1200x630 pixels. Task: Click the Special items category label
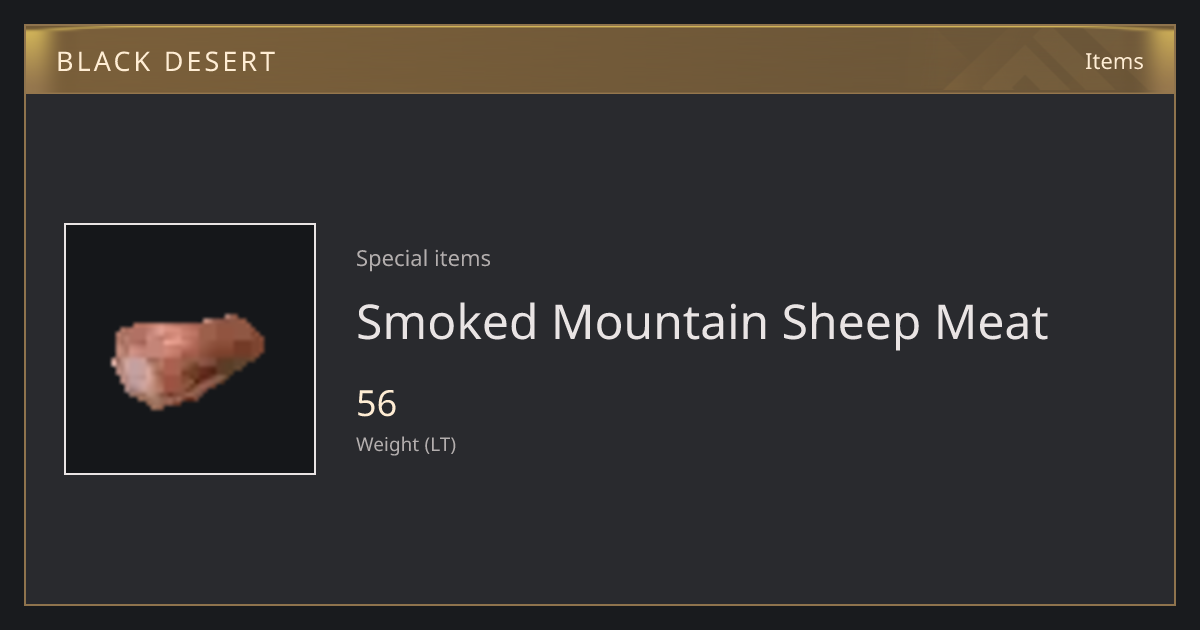(423, 258)
